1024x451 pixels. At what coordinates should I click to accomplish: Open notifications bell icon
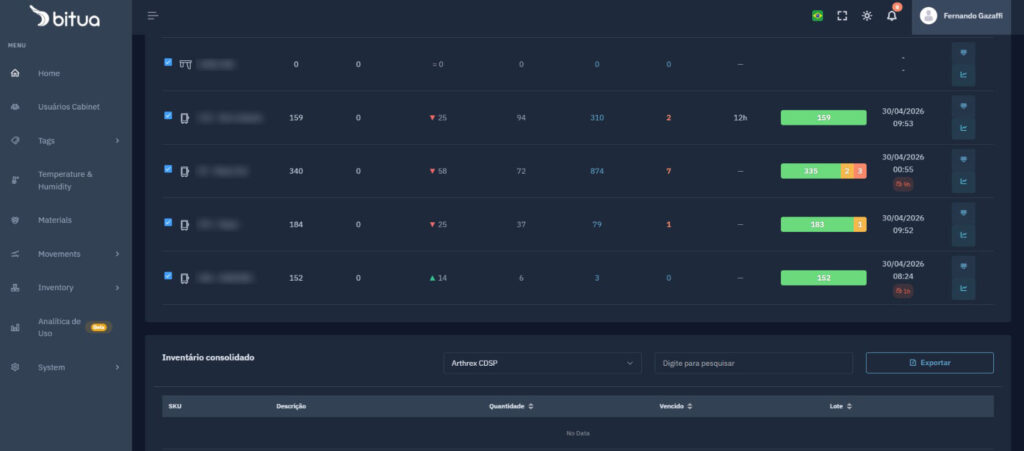pyautogui.click(x=891, y=16)
